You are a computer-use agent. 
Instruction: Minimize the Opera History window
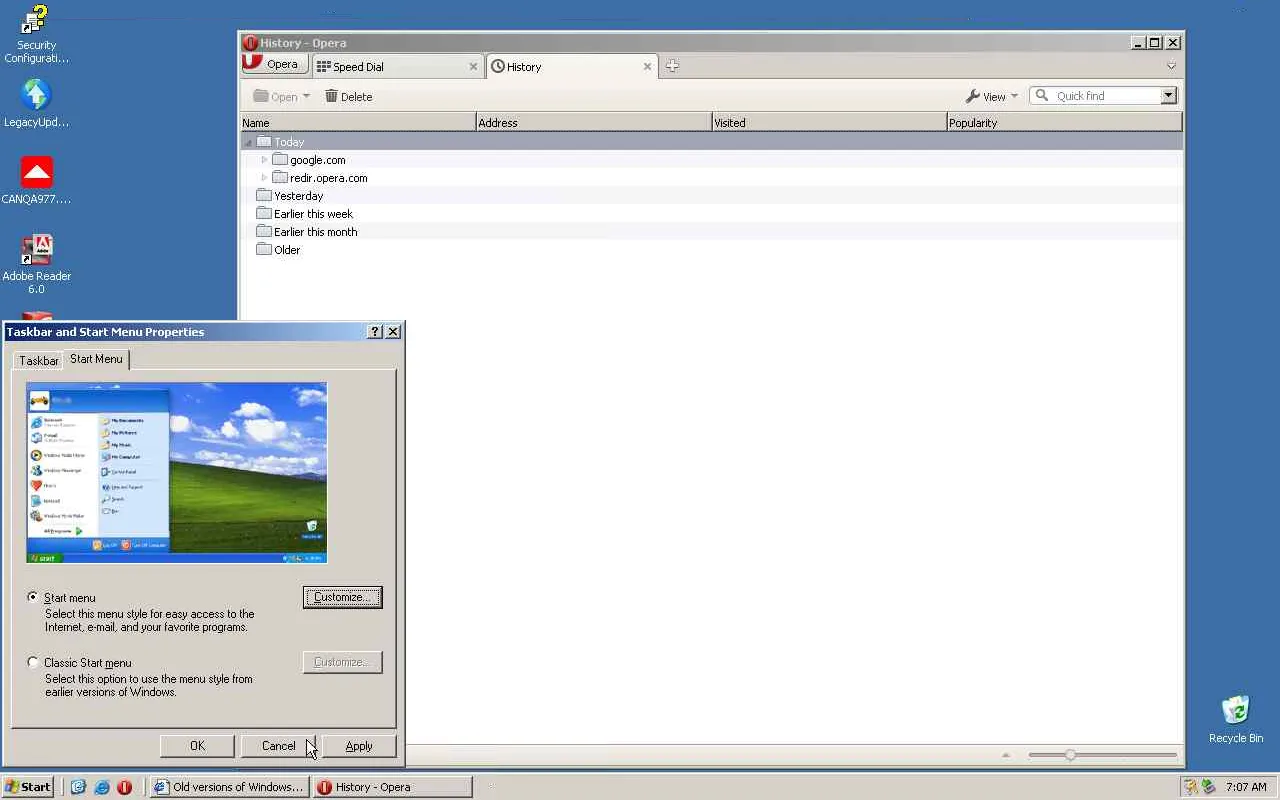click(x=1139, y=43)
